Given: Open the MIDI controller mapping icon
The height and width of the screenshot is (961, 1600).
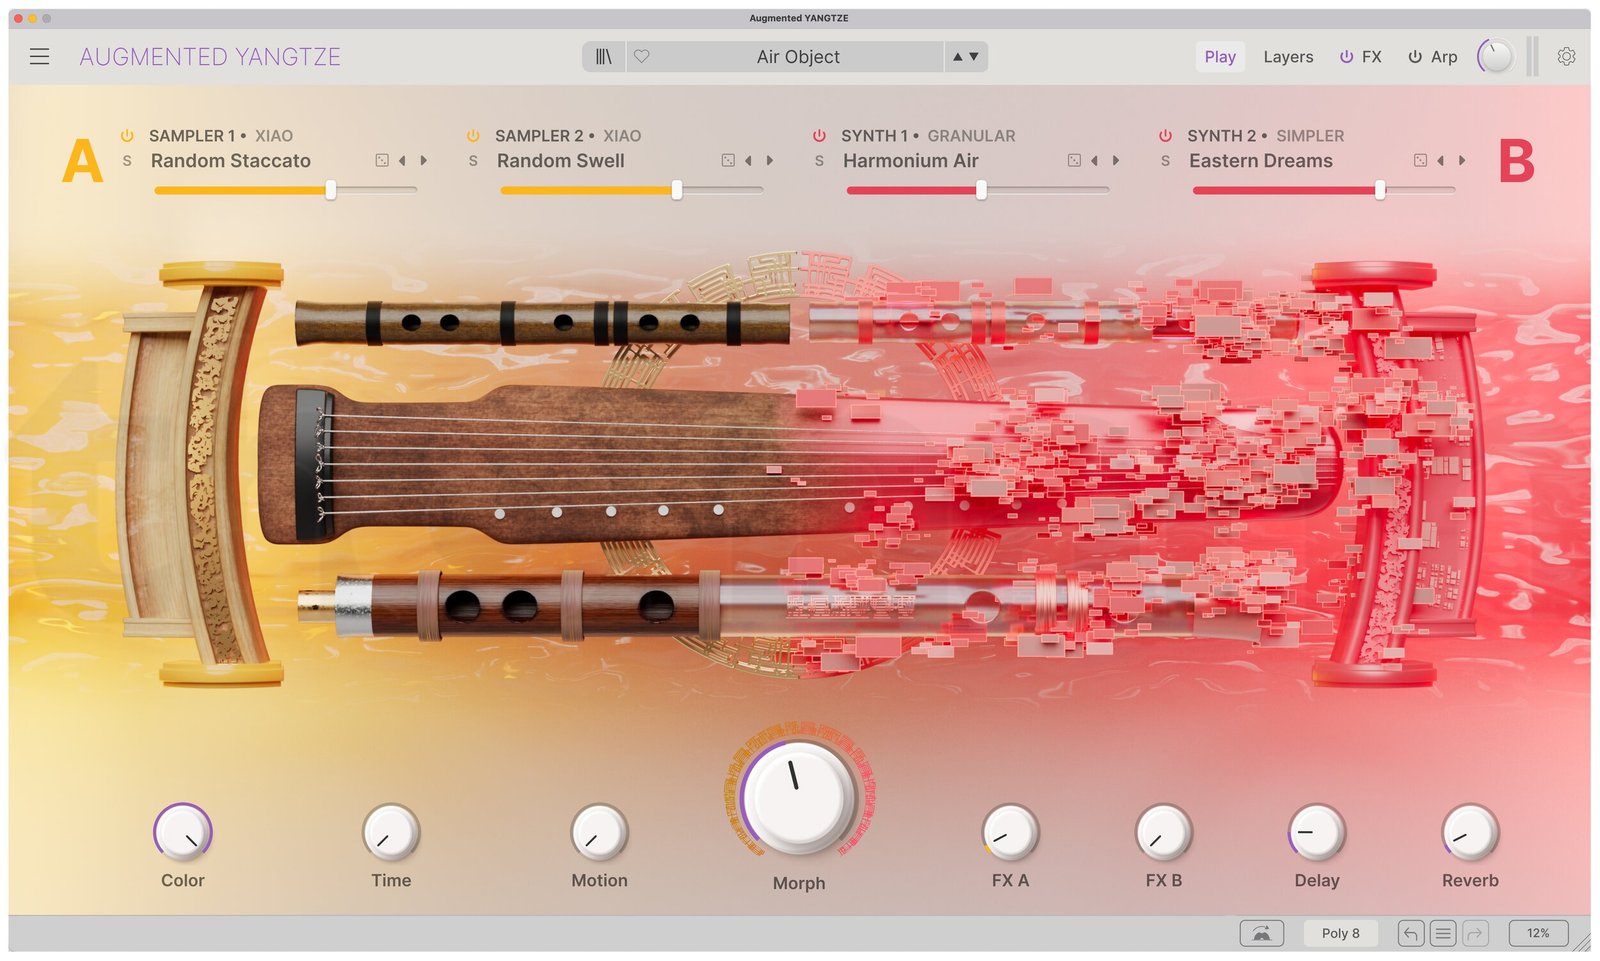Looking at the screenshot, I should click(x=1261, y=933).
